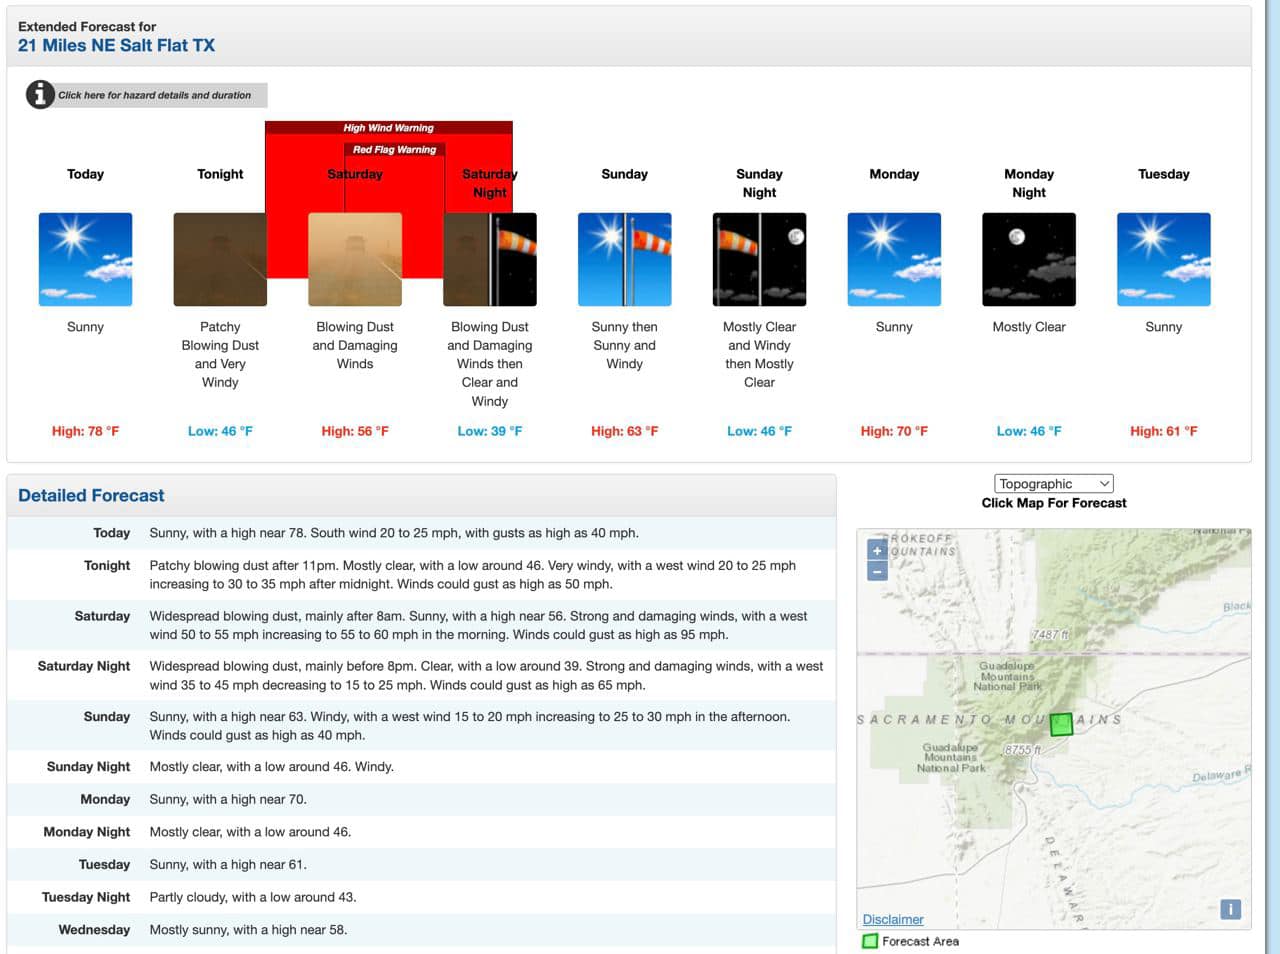Zoom in on the forecast map
Image resolution: width=1280 pixels, height=954 pixels.
[877, 551]
